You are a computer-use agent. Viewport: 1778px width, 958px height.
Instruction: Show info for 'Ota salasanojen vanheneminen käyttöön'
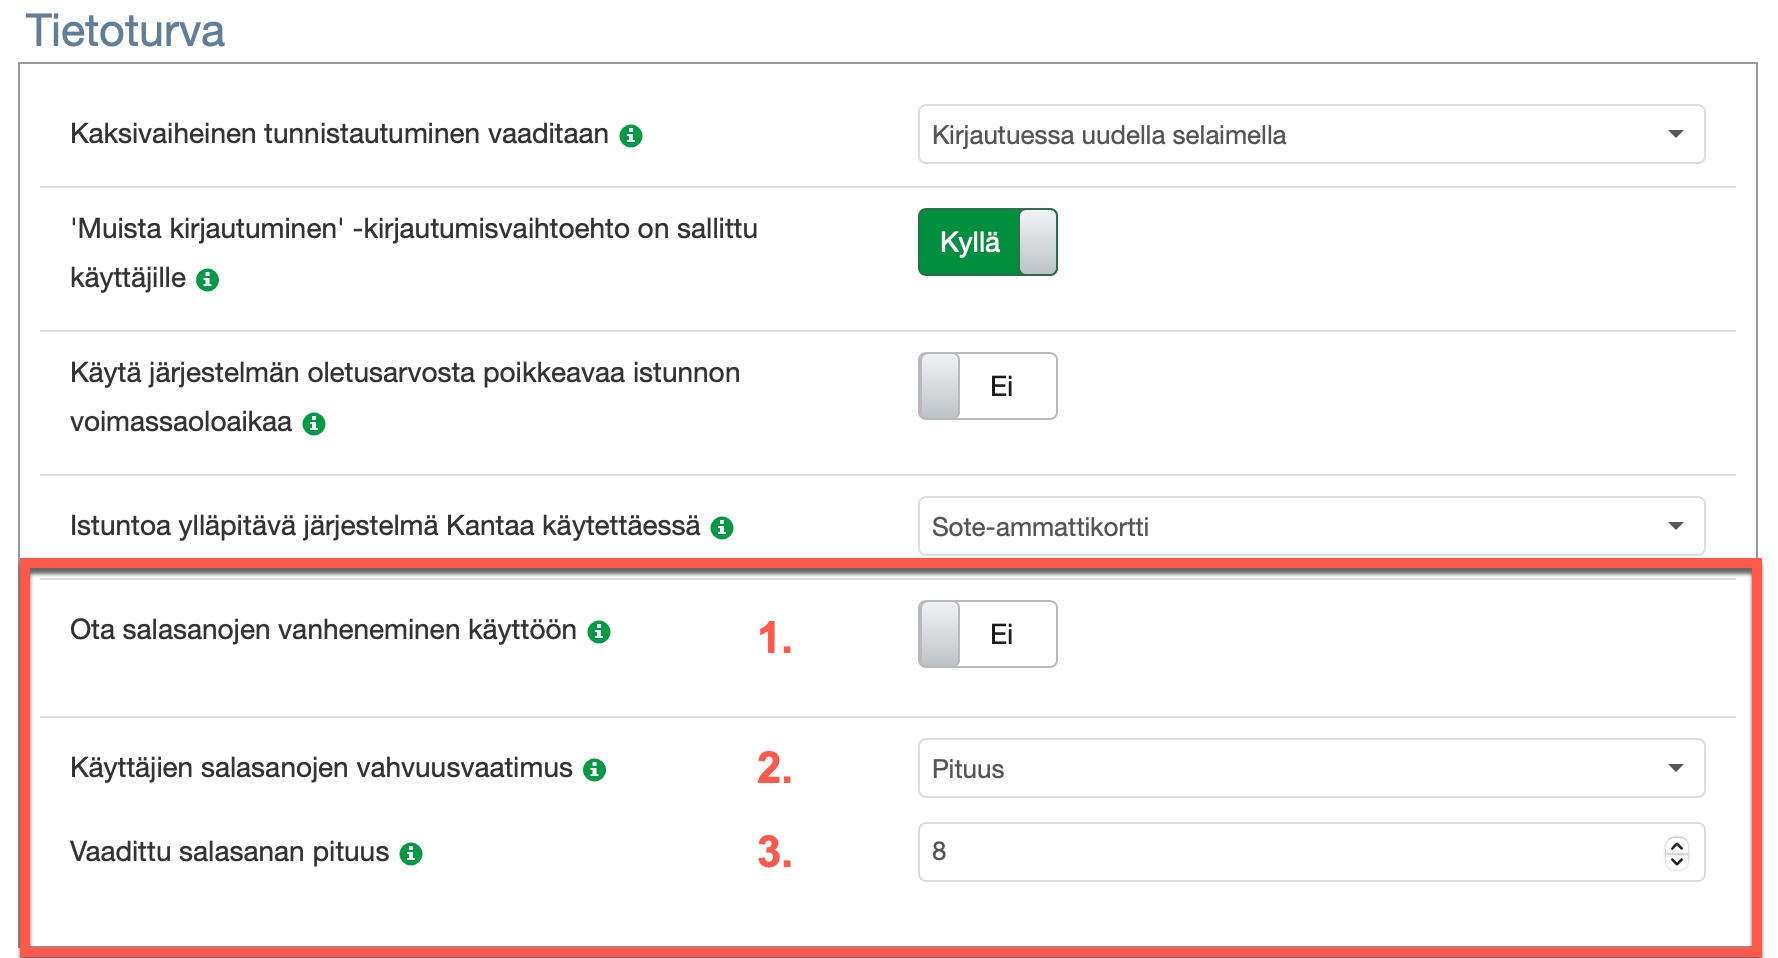(599, 632)
